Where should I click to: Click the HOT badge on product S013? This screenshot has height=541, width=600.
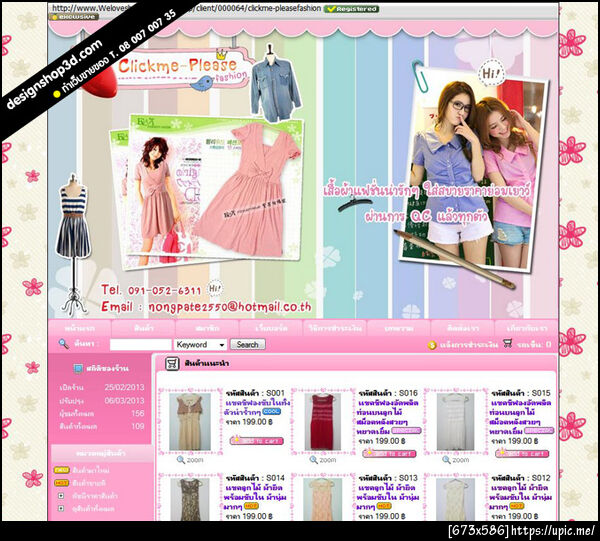click(384, 506)
